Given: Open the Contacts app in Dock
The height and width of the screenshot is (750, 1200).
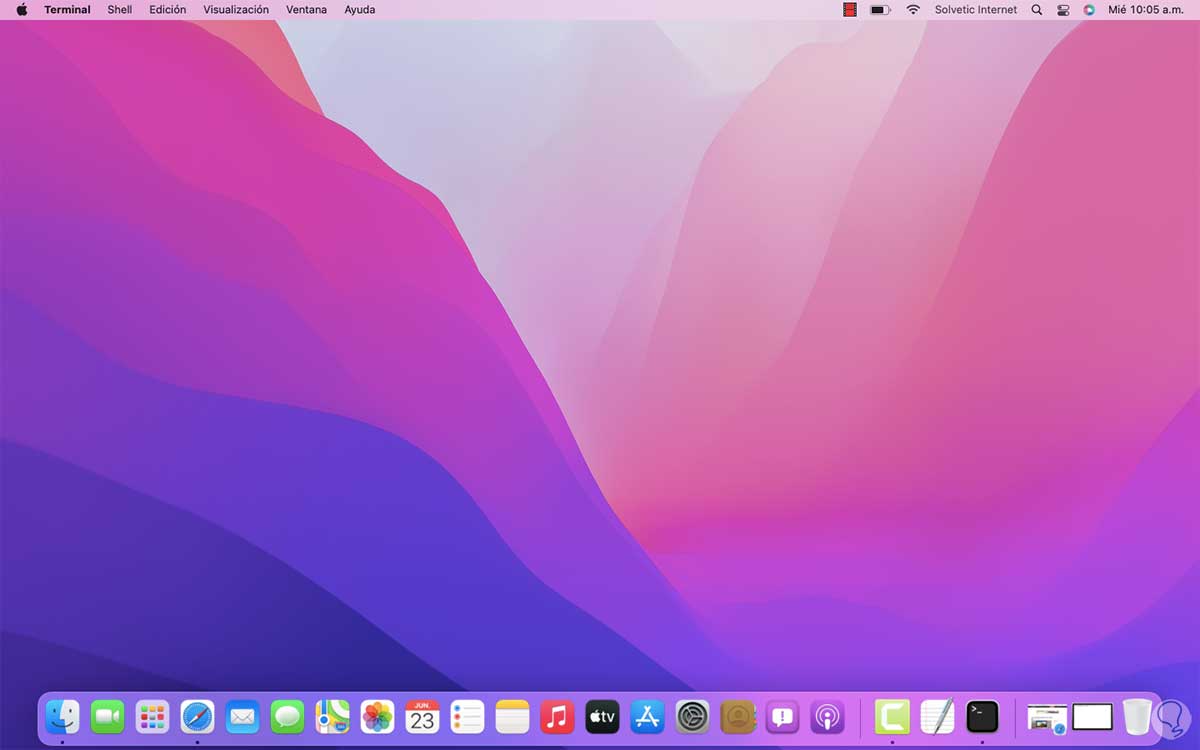Looking at the screenshot, I should pos(737,717).
